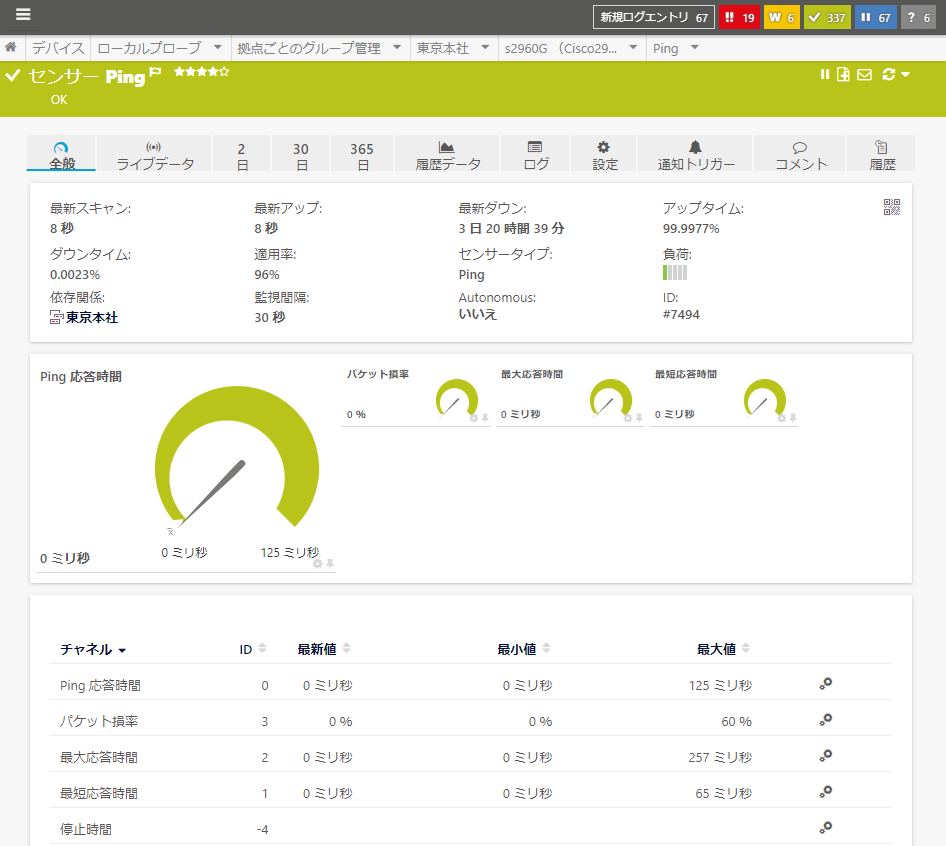
Task: Click 新規ログエントリ 67 button
Action: coord(654,17)
